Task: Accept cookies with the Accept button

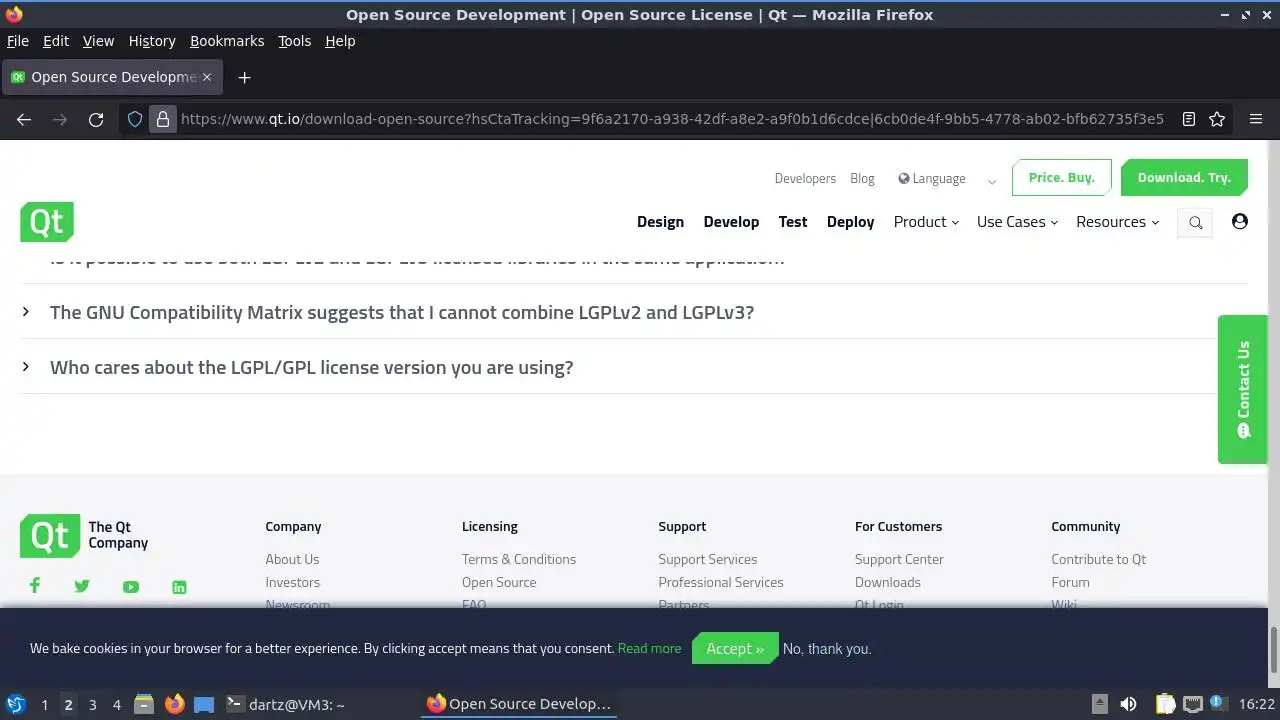Action: pos(735,648)
